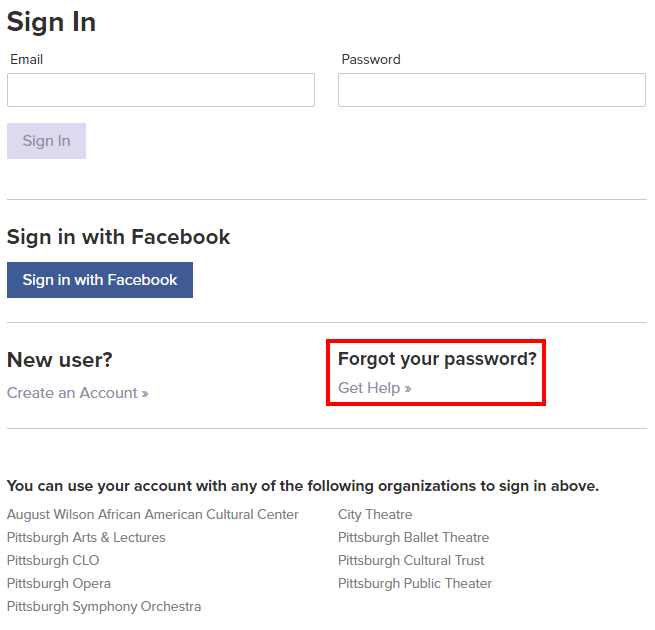Viewport: 655px width, 630px height.
Task: Open the Pittsburgh Cultural Trust link
Action: coord(411,561)
